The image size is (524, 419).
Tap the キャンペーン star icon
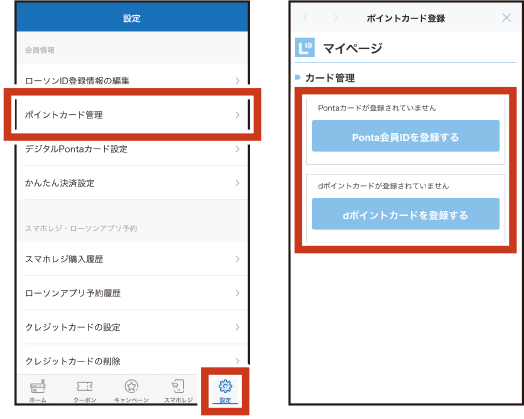(131, 386)
